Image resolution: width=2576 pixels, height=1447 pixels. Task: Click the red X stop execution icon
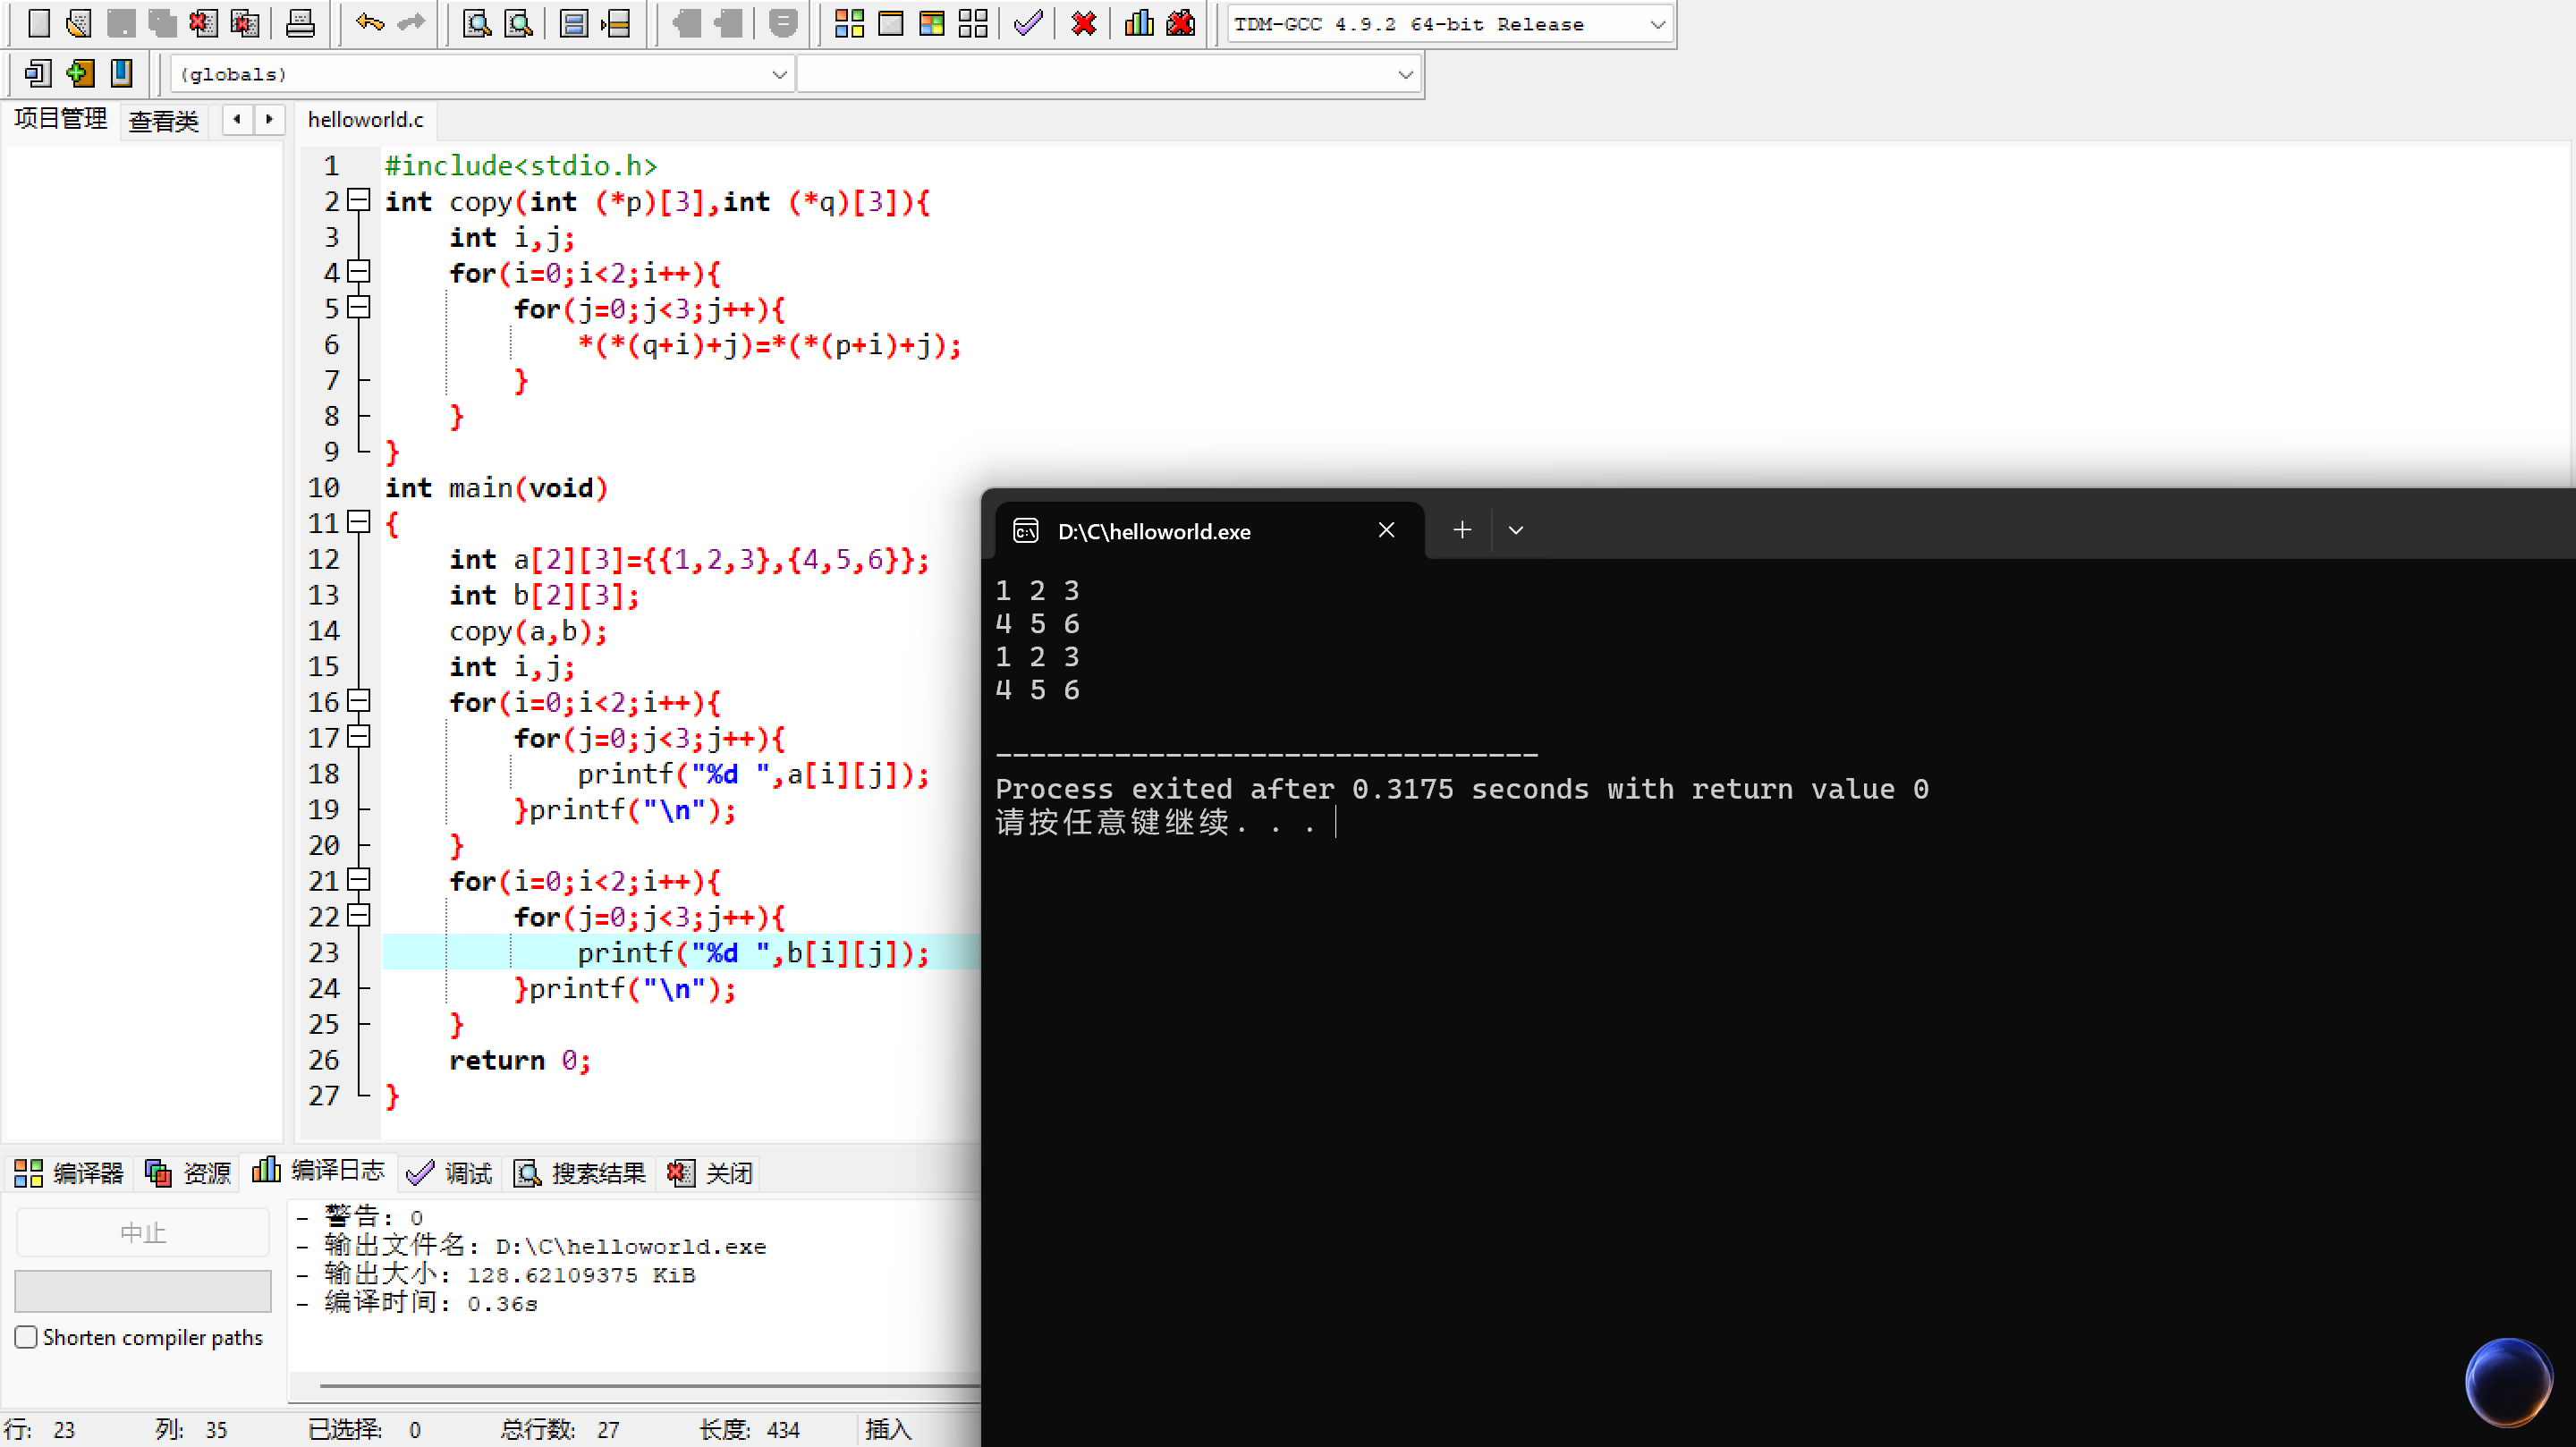(x=1084, y=22)
